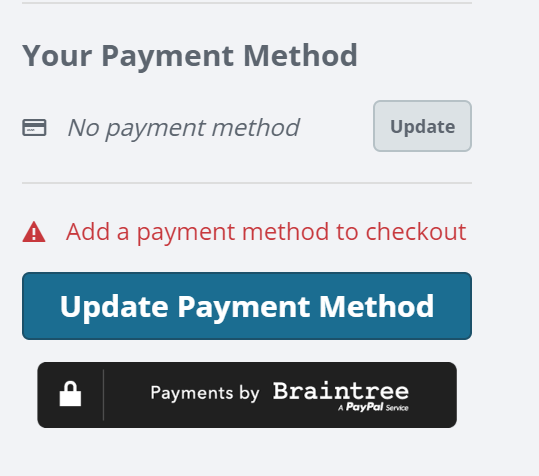539x476 pixels.
Task: Click the "Your Payment Method" heading
Action: point(190,56)
